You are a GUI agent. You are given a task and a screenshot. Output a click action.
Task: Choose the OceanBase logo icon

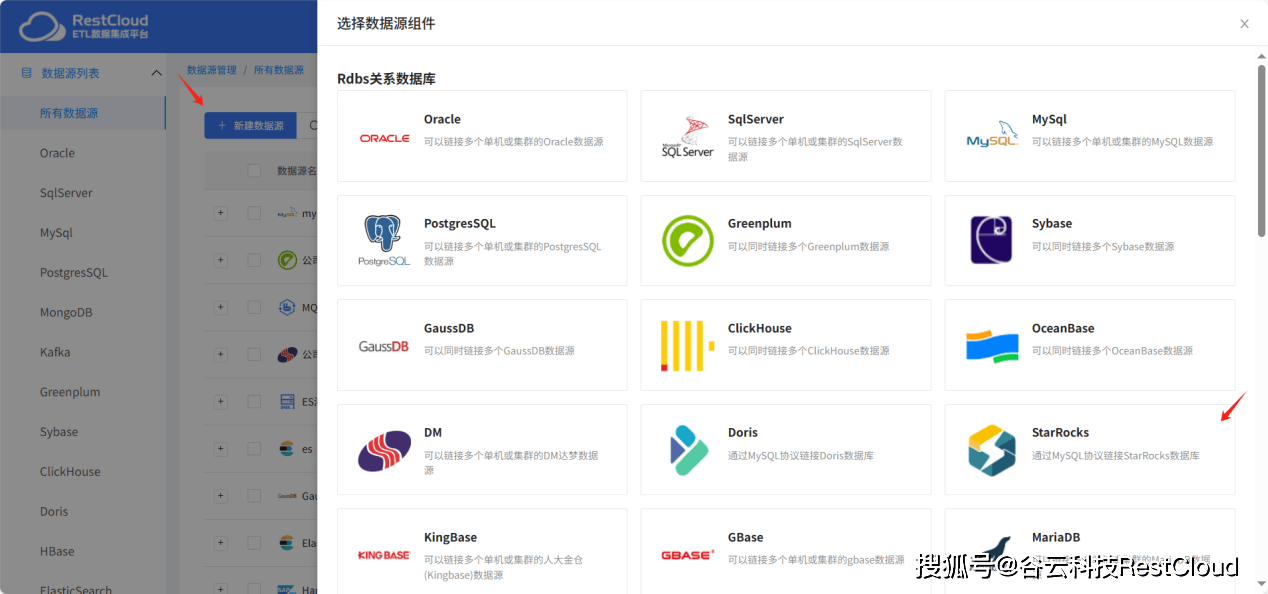click(992, 346)
